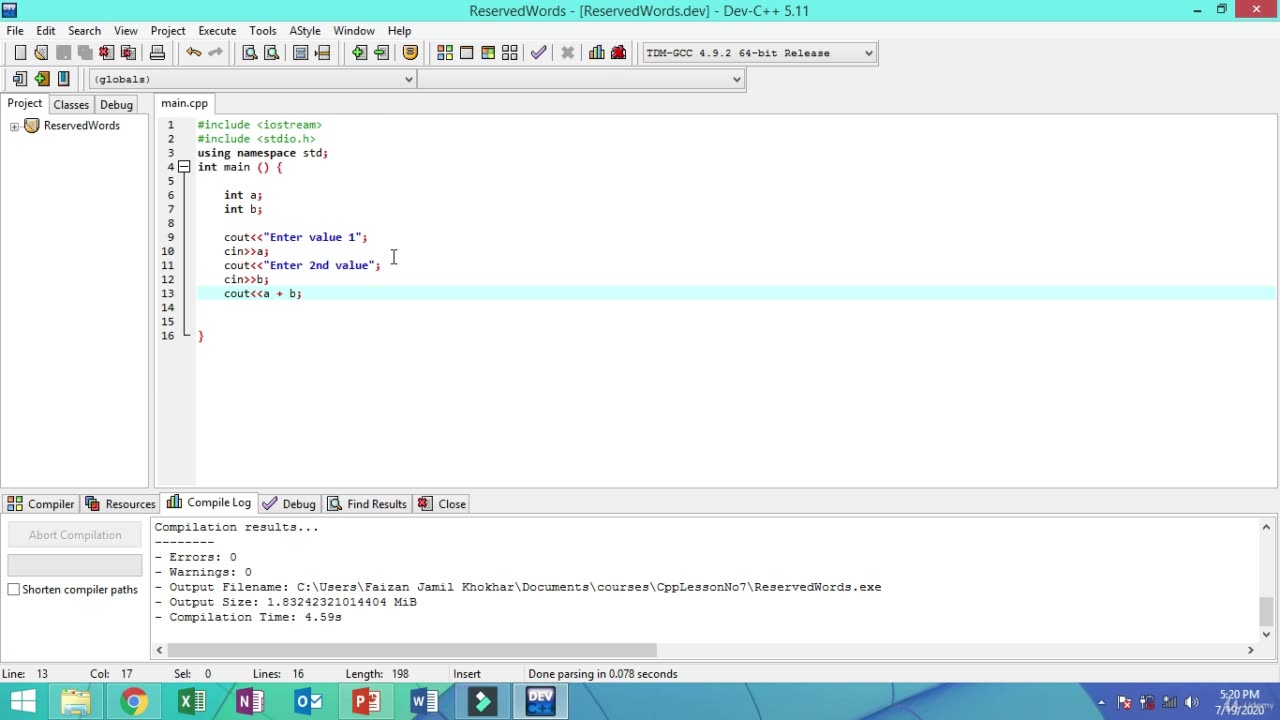Screen dimensions: 1280x720
Task: Click the Open file toolbar icon
Action: pos(41,53)
